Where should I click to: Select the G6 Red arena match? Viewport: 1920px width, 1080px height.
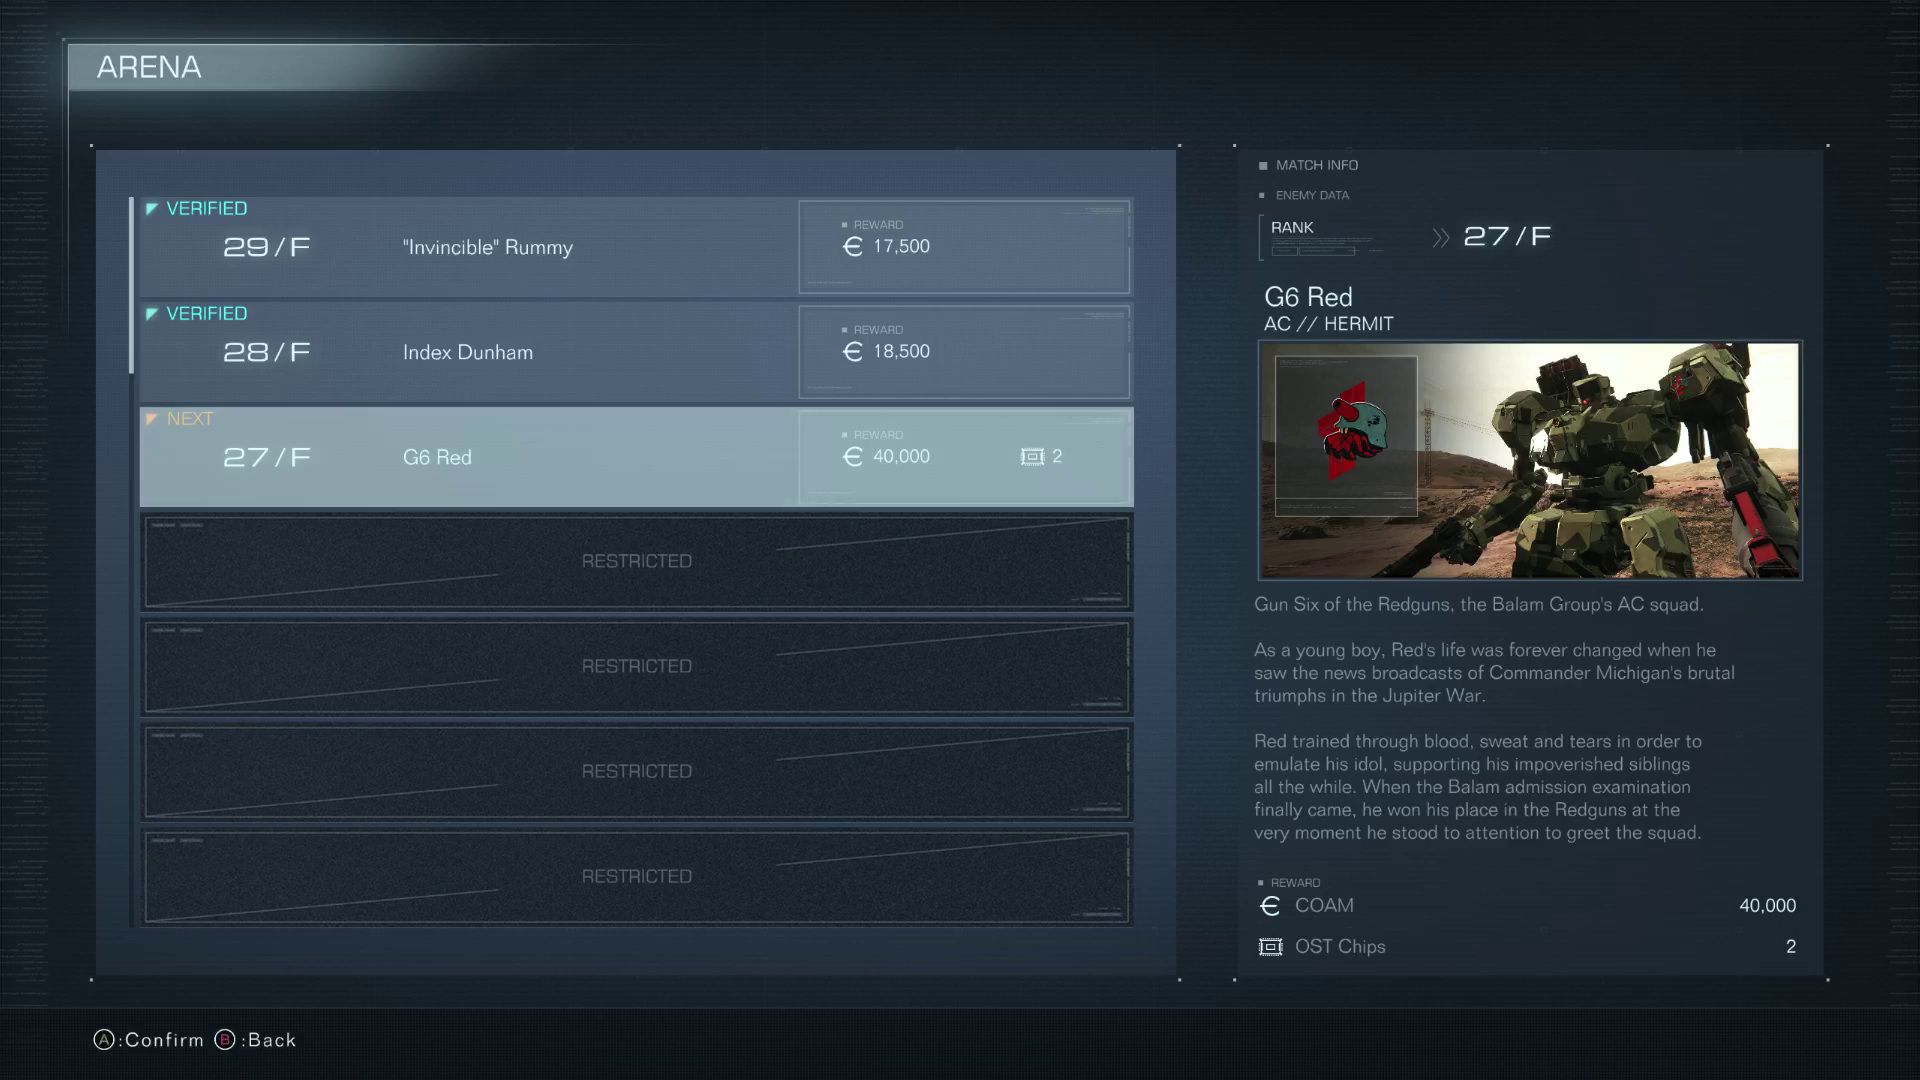click(x=636, y=456)
